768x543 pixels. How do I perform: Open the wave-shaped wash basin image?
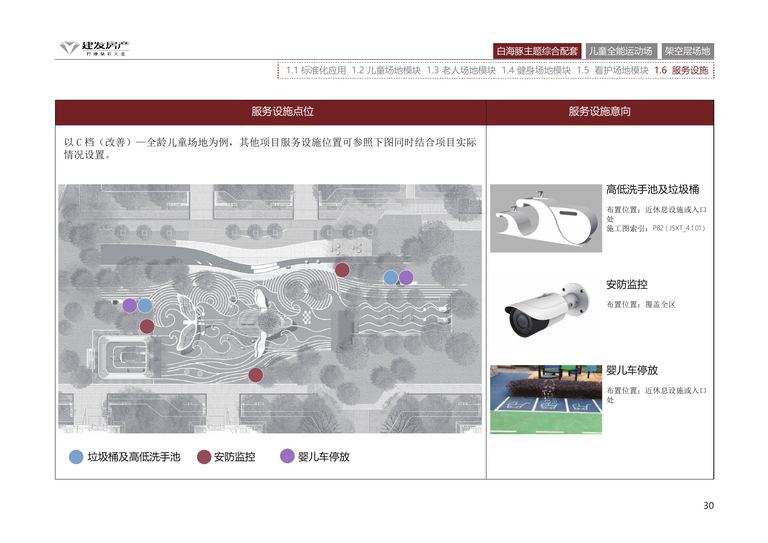pos(546,218)
